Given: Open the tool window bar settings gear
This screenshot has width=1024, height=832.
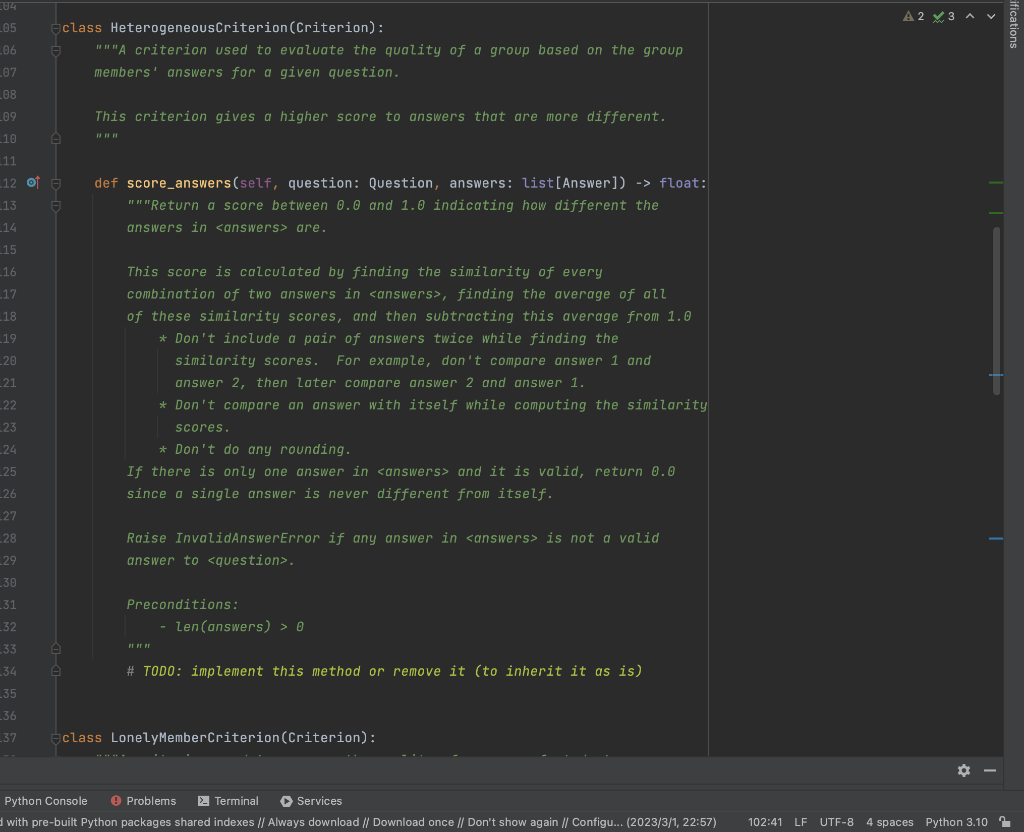Looking at the screenshot, I should click(963, 771).
